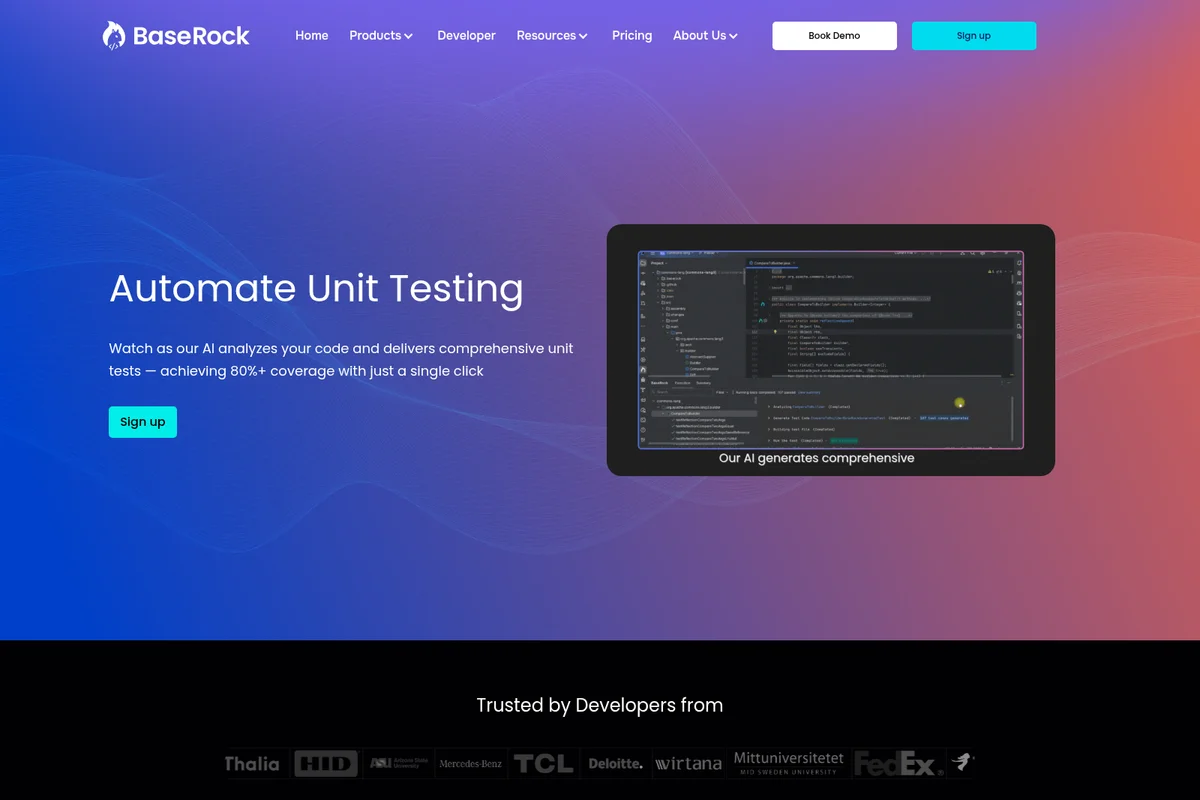Click the Thalia logo in the trusted developers strip

click(x=253, y=763)
